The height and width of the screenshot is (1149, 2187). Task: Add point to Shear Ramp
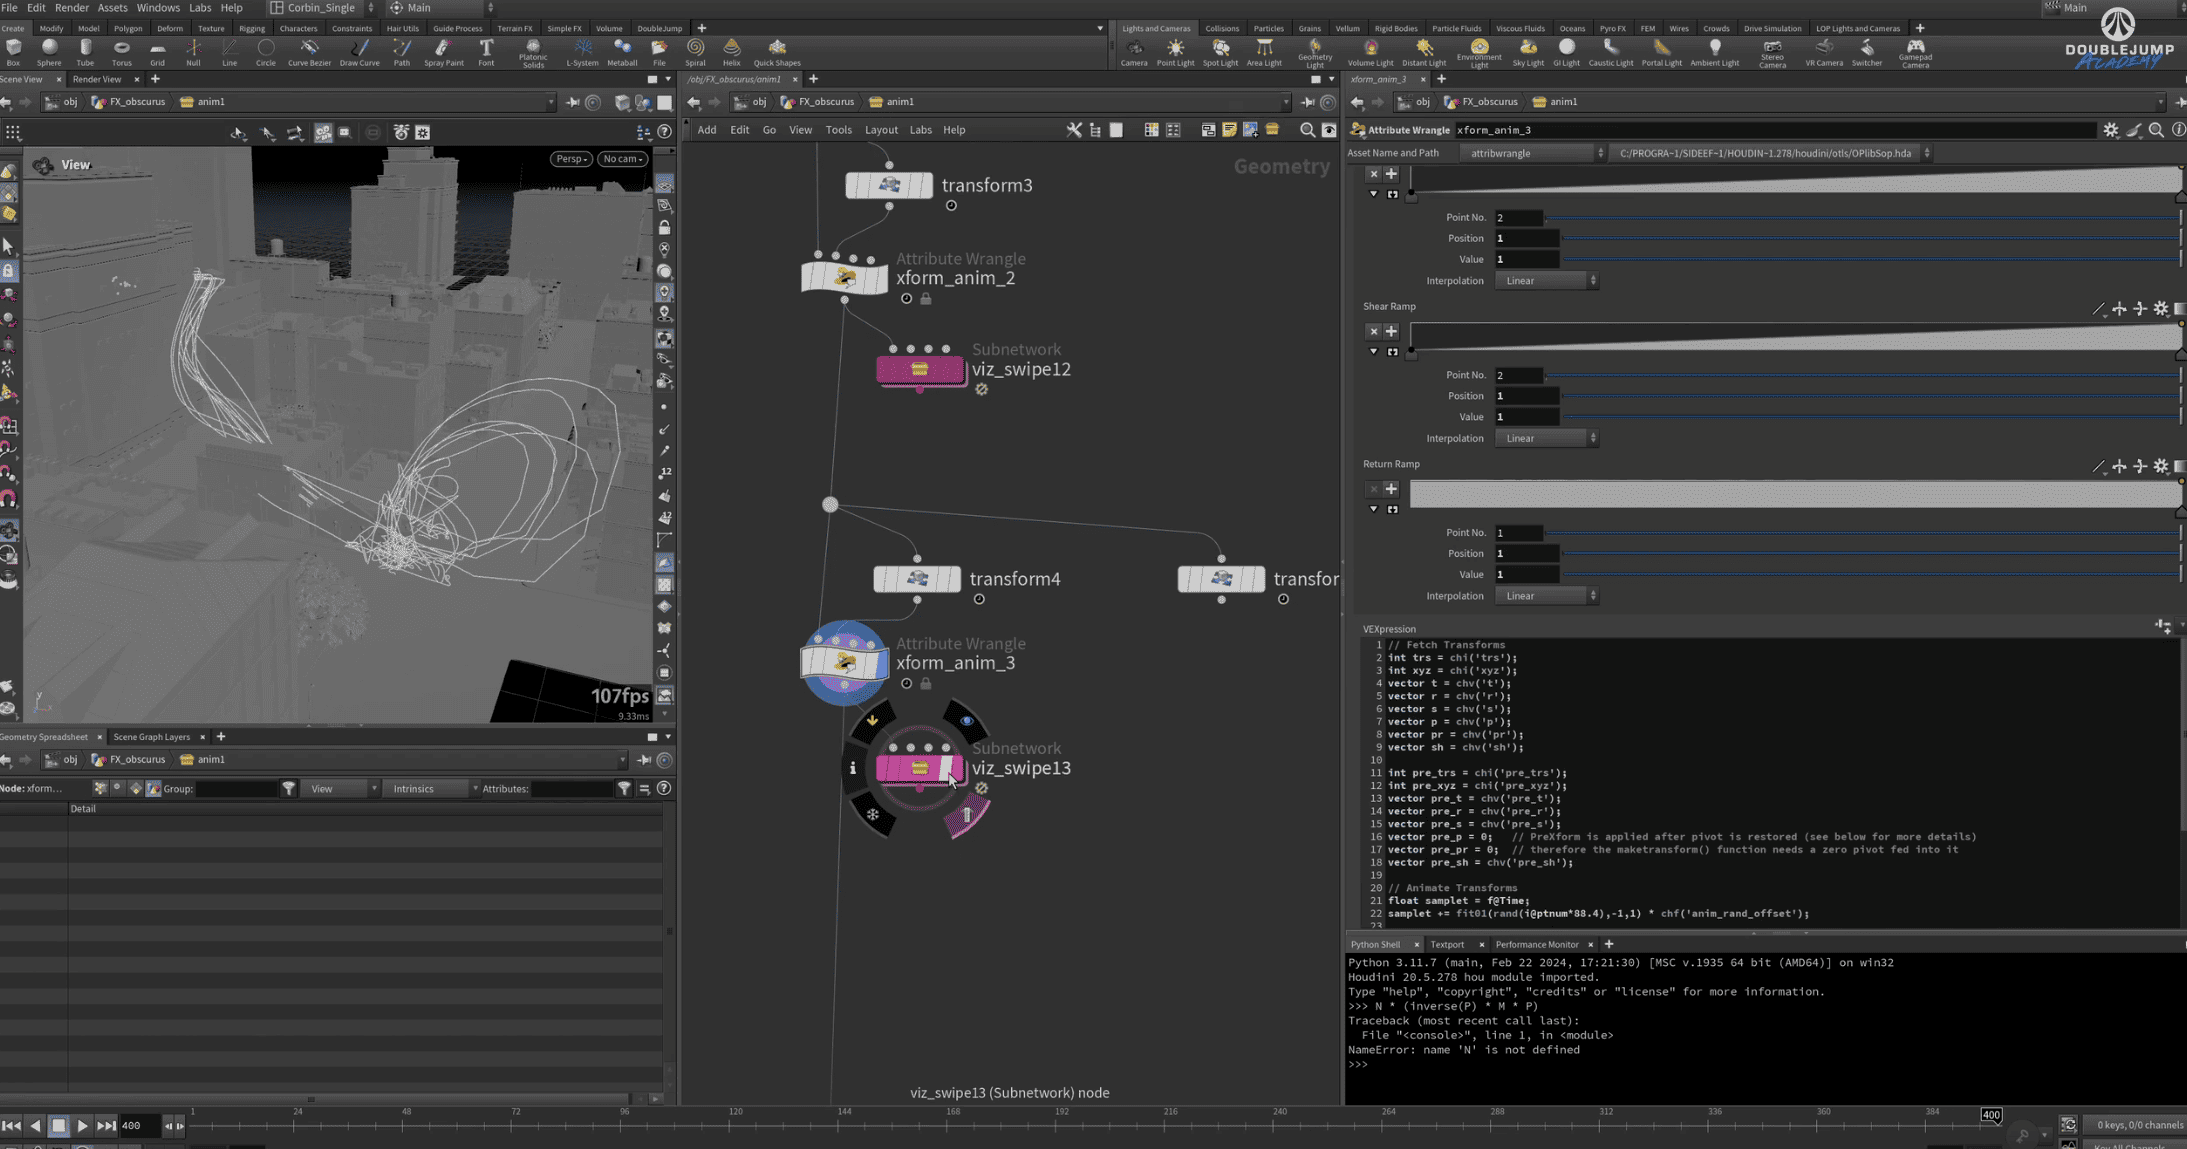[x=1391, y=331]
